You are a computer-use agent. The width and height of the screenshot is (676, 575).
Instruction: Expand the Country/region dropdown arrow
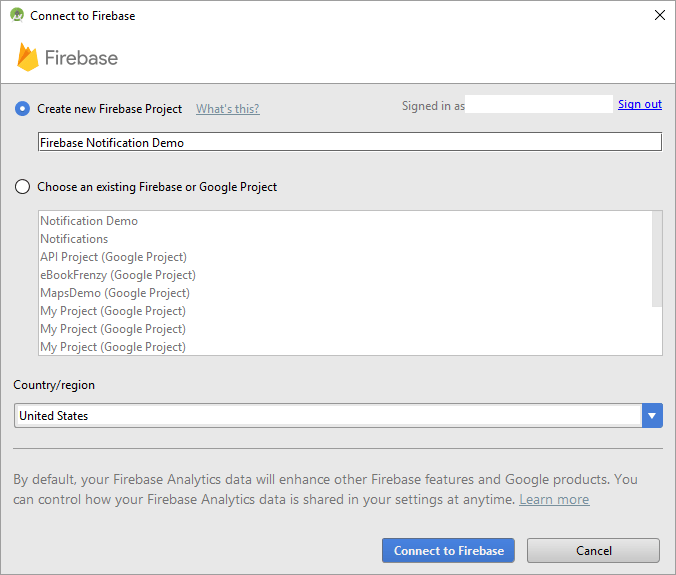[x=652, y=416]
